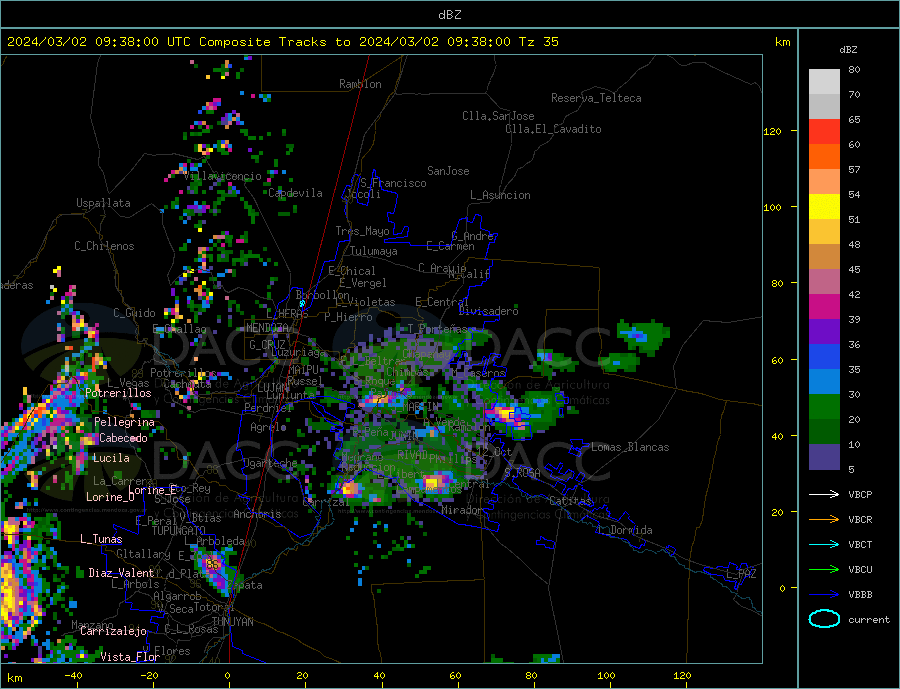This screenshot has width=900, height=689.
Task: Click the L_Tunas place label
Action: click(101, 539)
